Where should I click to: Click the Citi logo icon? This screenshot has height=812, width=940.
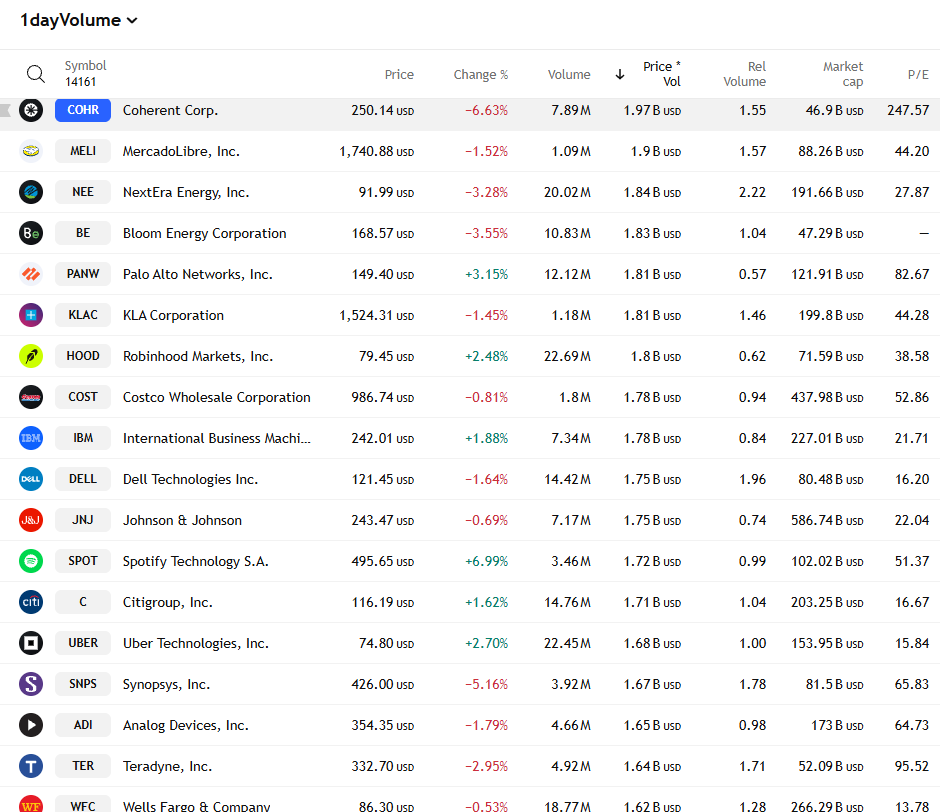click(x=31, y=602)
